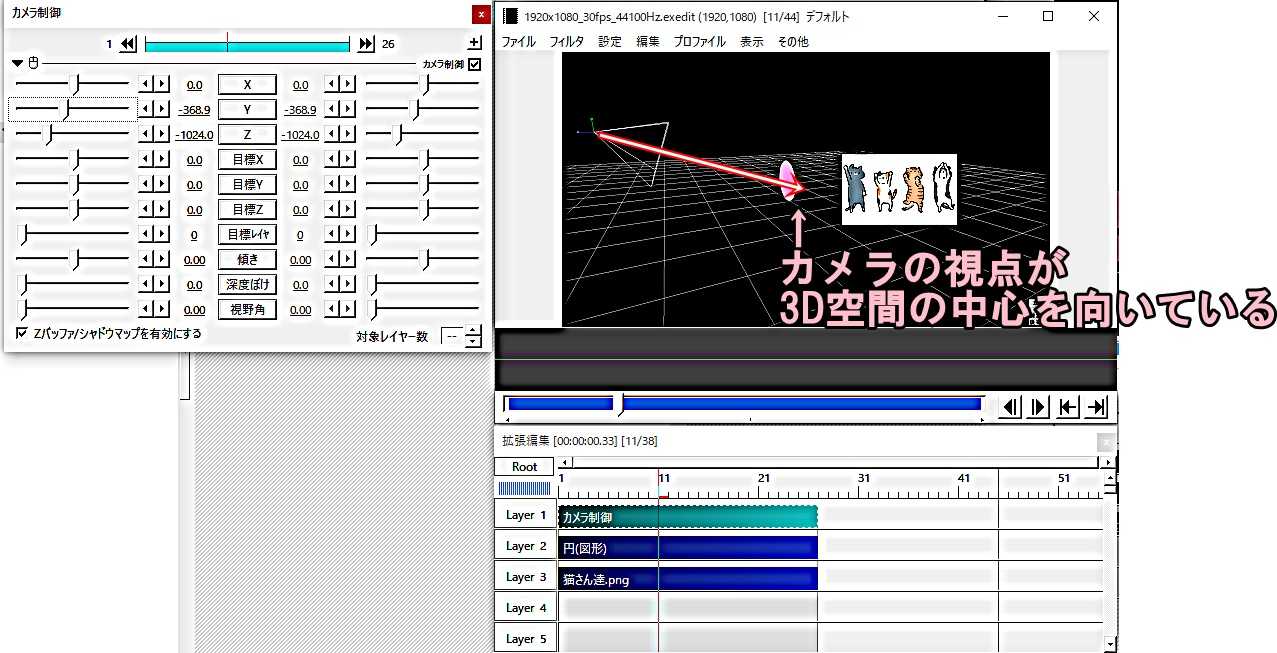
Task: Collapse camera parameters with the triangle expander
Action: [x=17, y=62]
